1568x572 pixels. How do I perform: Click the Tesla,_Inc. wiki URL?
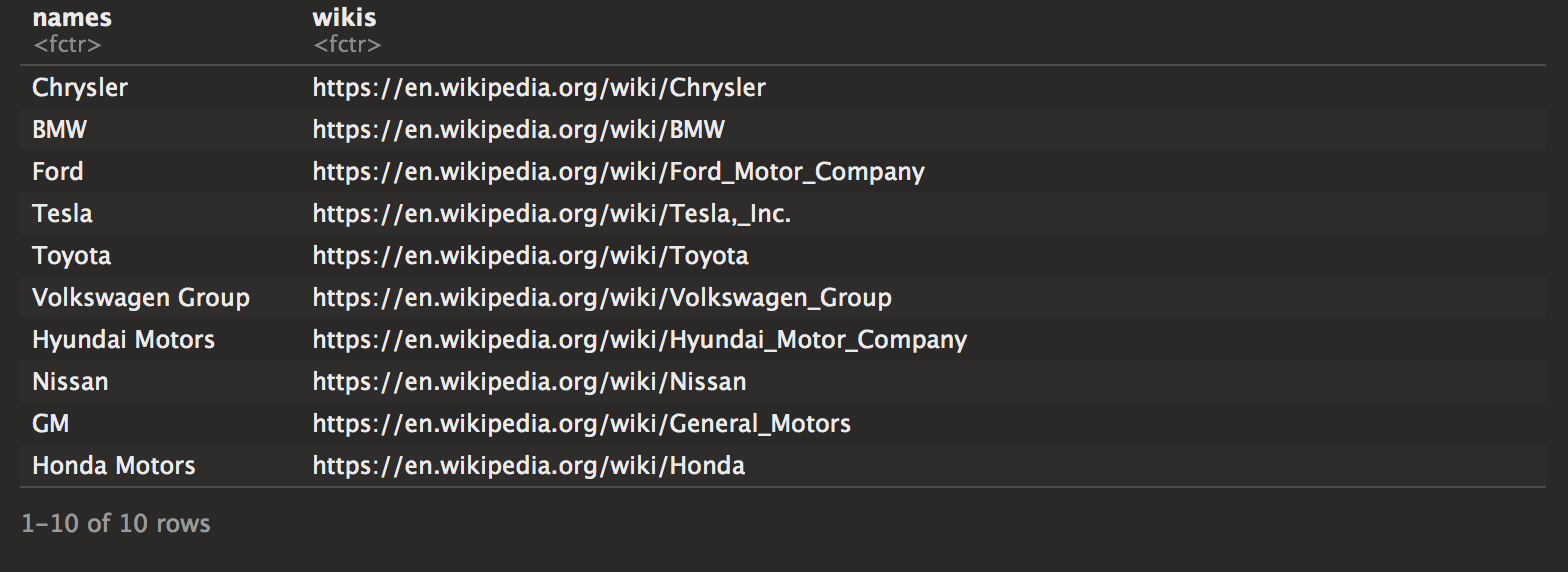(x=551, y=214)
